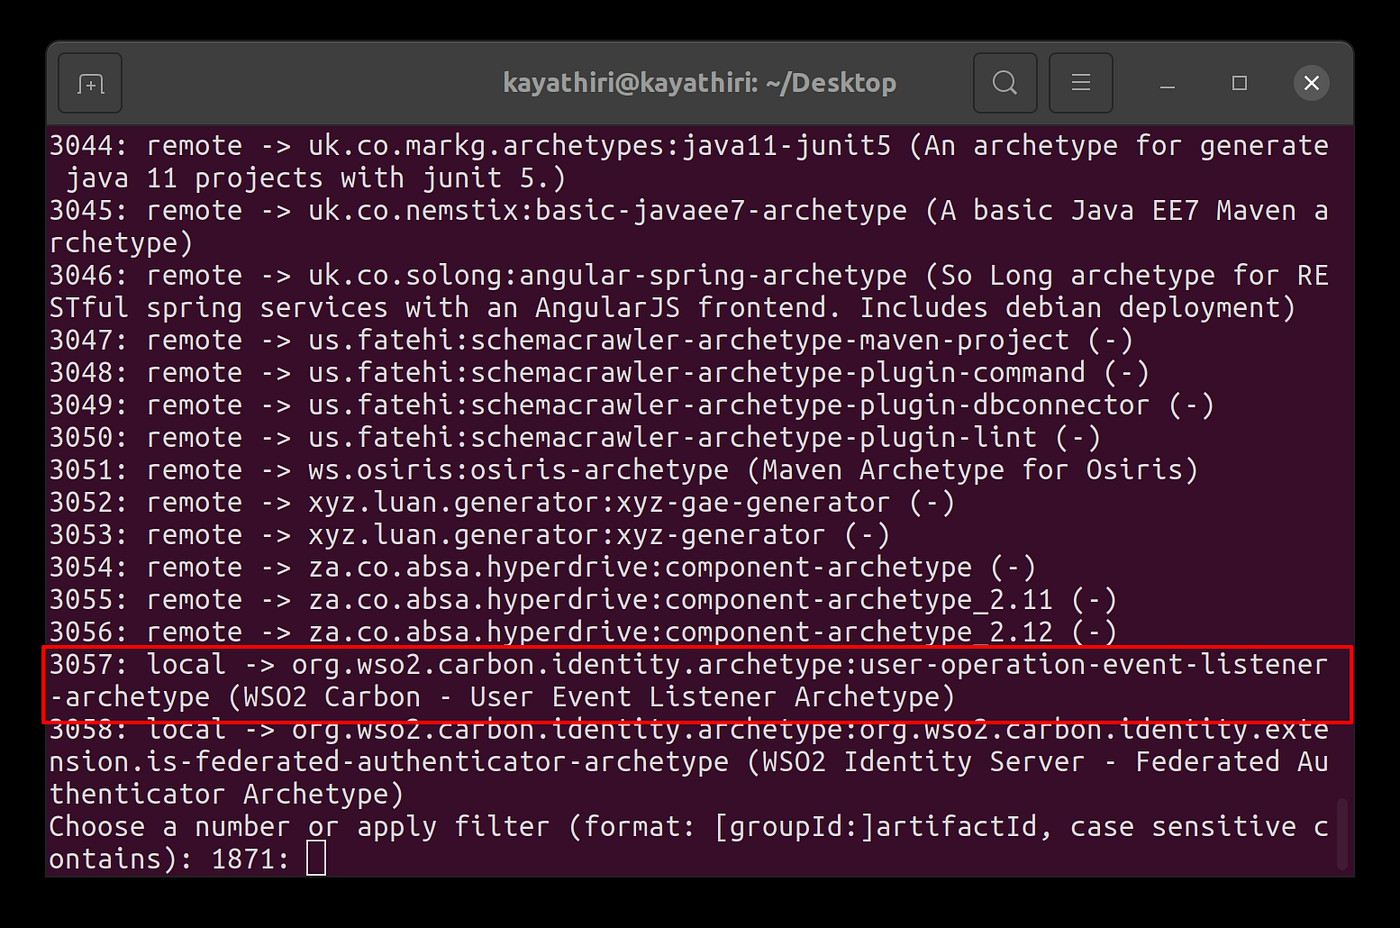Select line 3050 schemacrawler-archetype-plugin-lint
Image resolution: width=1400 pixels, height=928 pixels.
(x=575, y=438)
